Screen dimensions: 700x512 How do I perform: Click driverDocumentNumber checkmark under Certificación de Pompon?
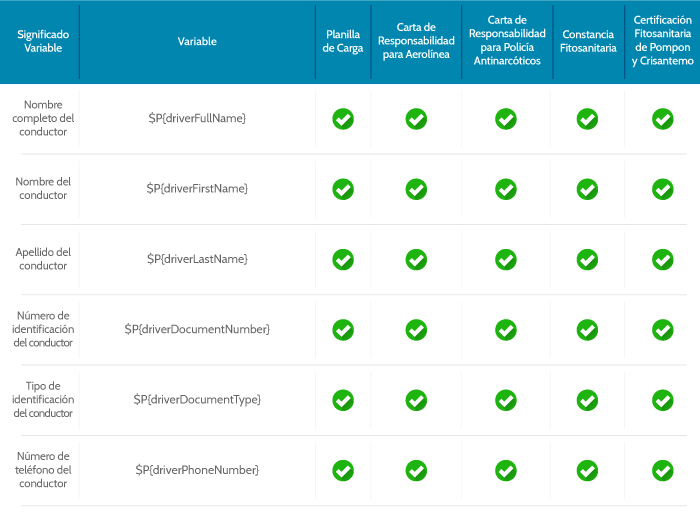coord(662,330)
